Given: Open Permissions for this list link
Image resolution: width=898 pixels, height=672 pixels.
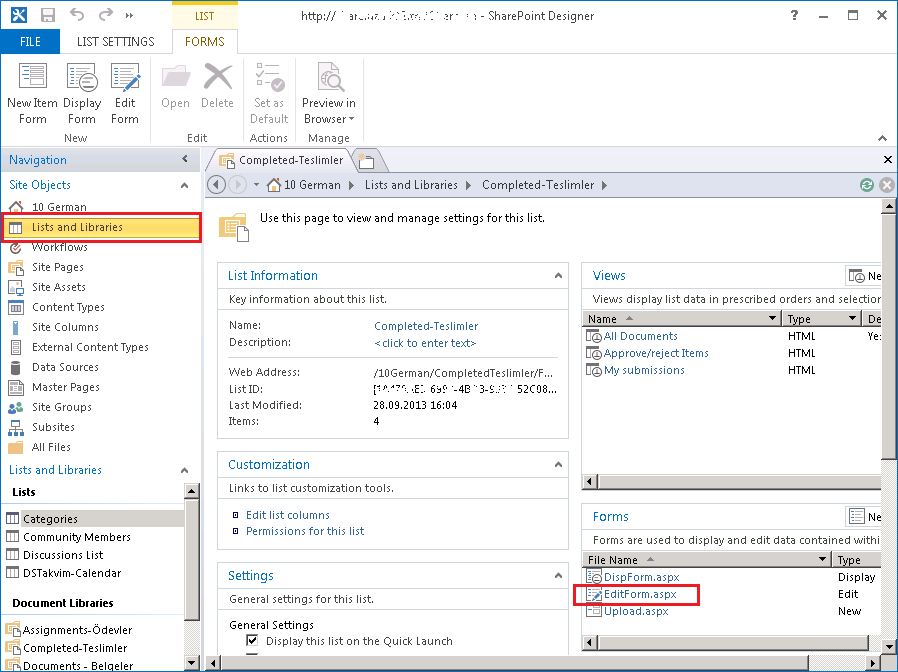Looking at the screenshot, I should [305, 531].
